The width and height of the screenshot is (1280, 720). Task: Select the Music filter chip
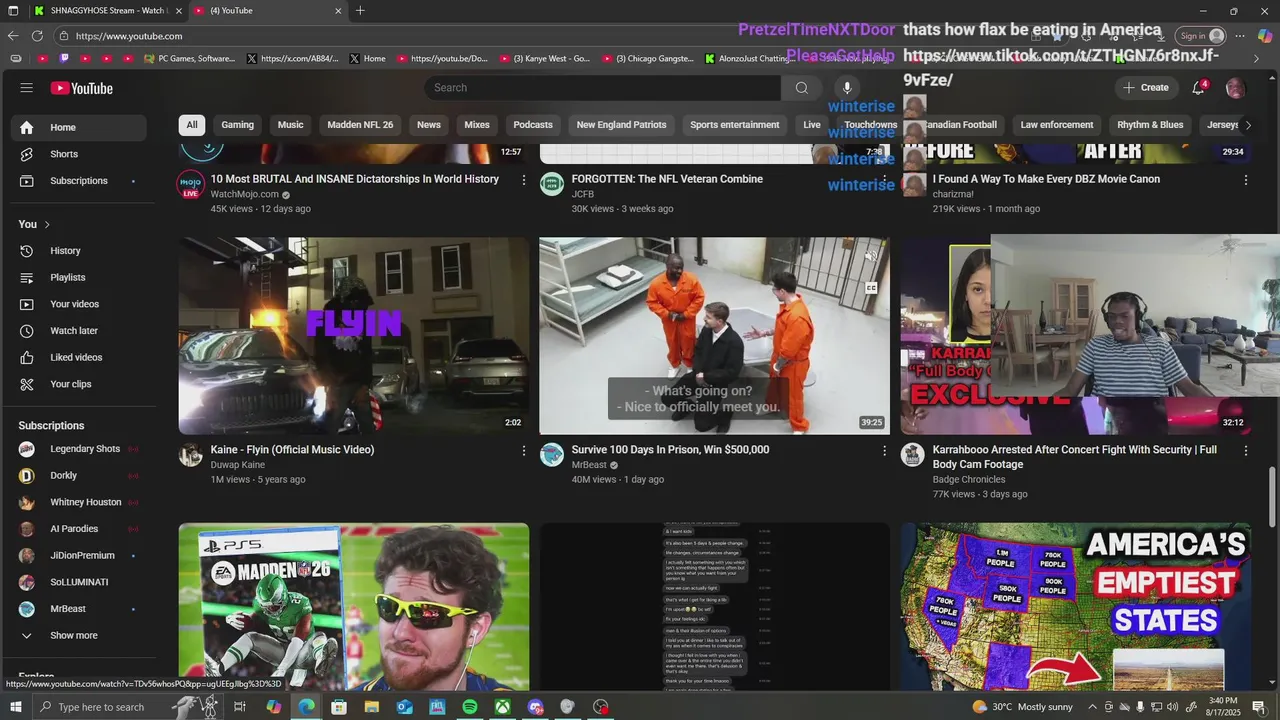(x=290, y=125)
